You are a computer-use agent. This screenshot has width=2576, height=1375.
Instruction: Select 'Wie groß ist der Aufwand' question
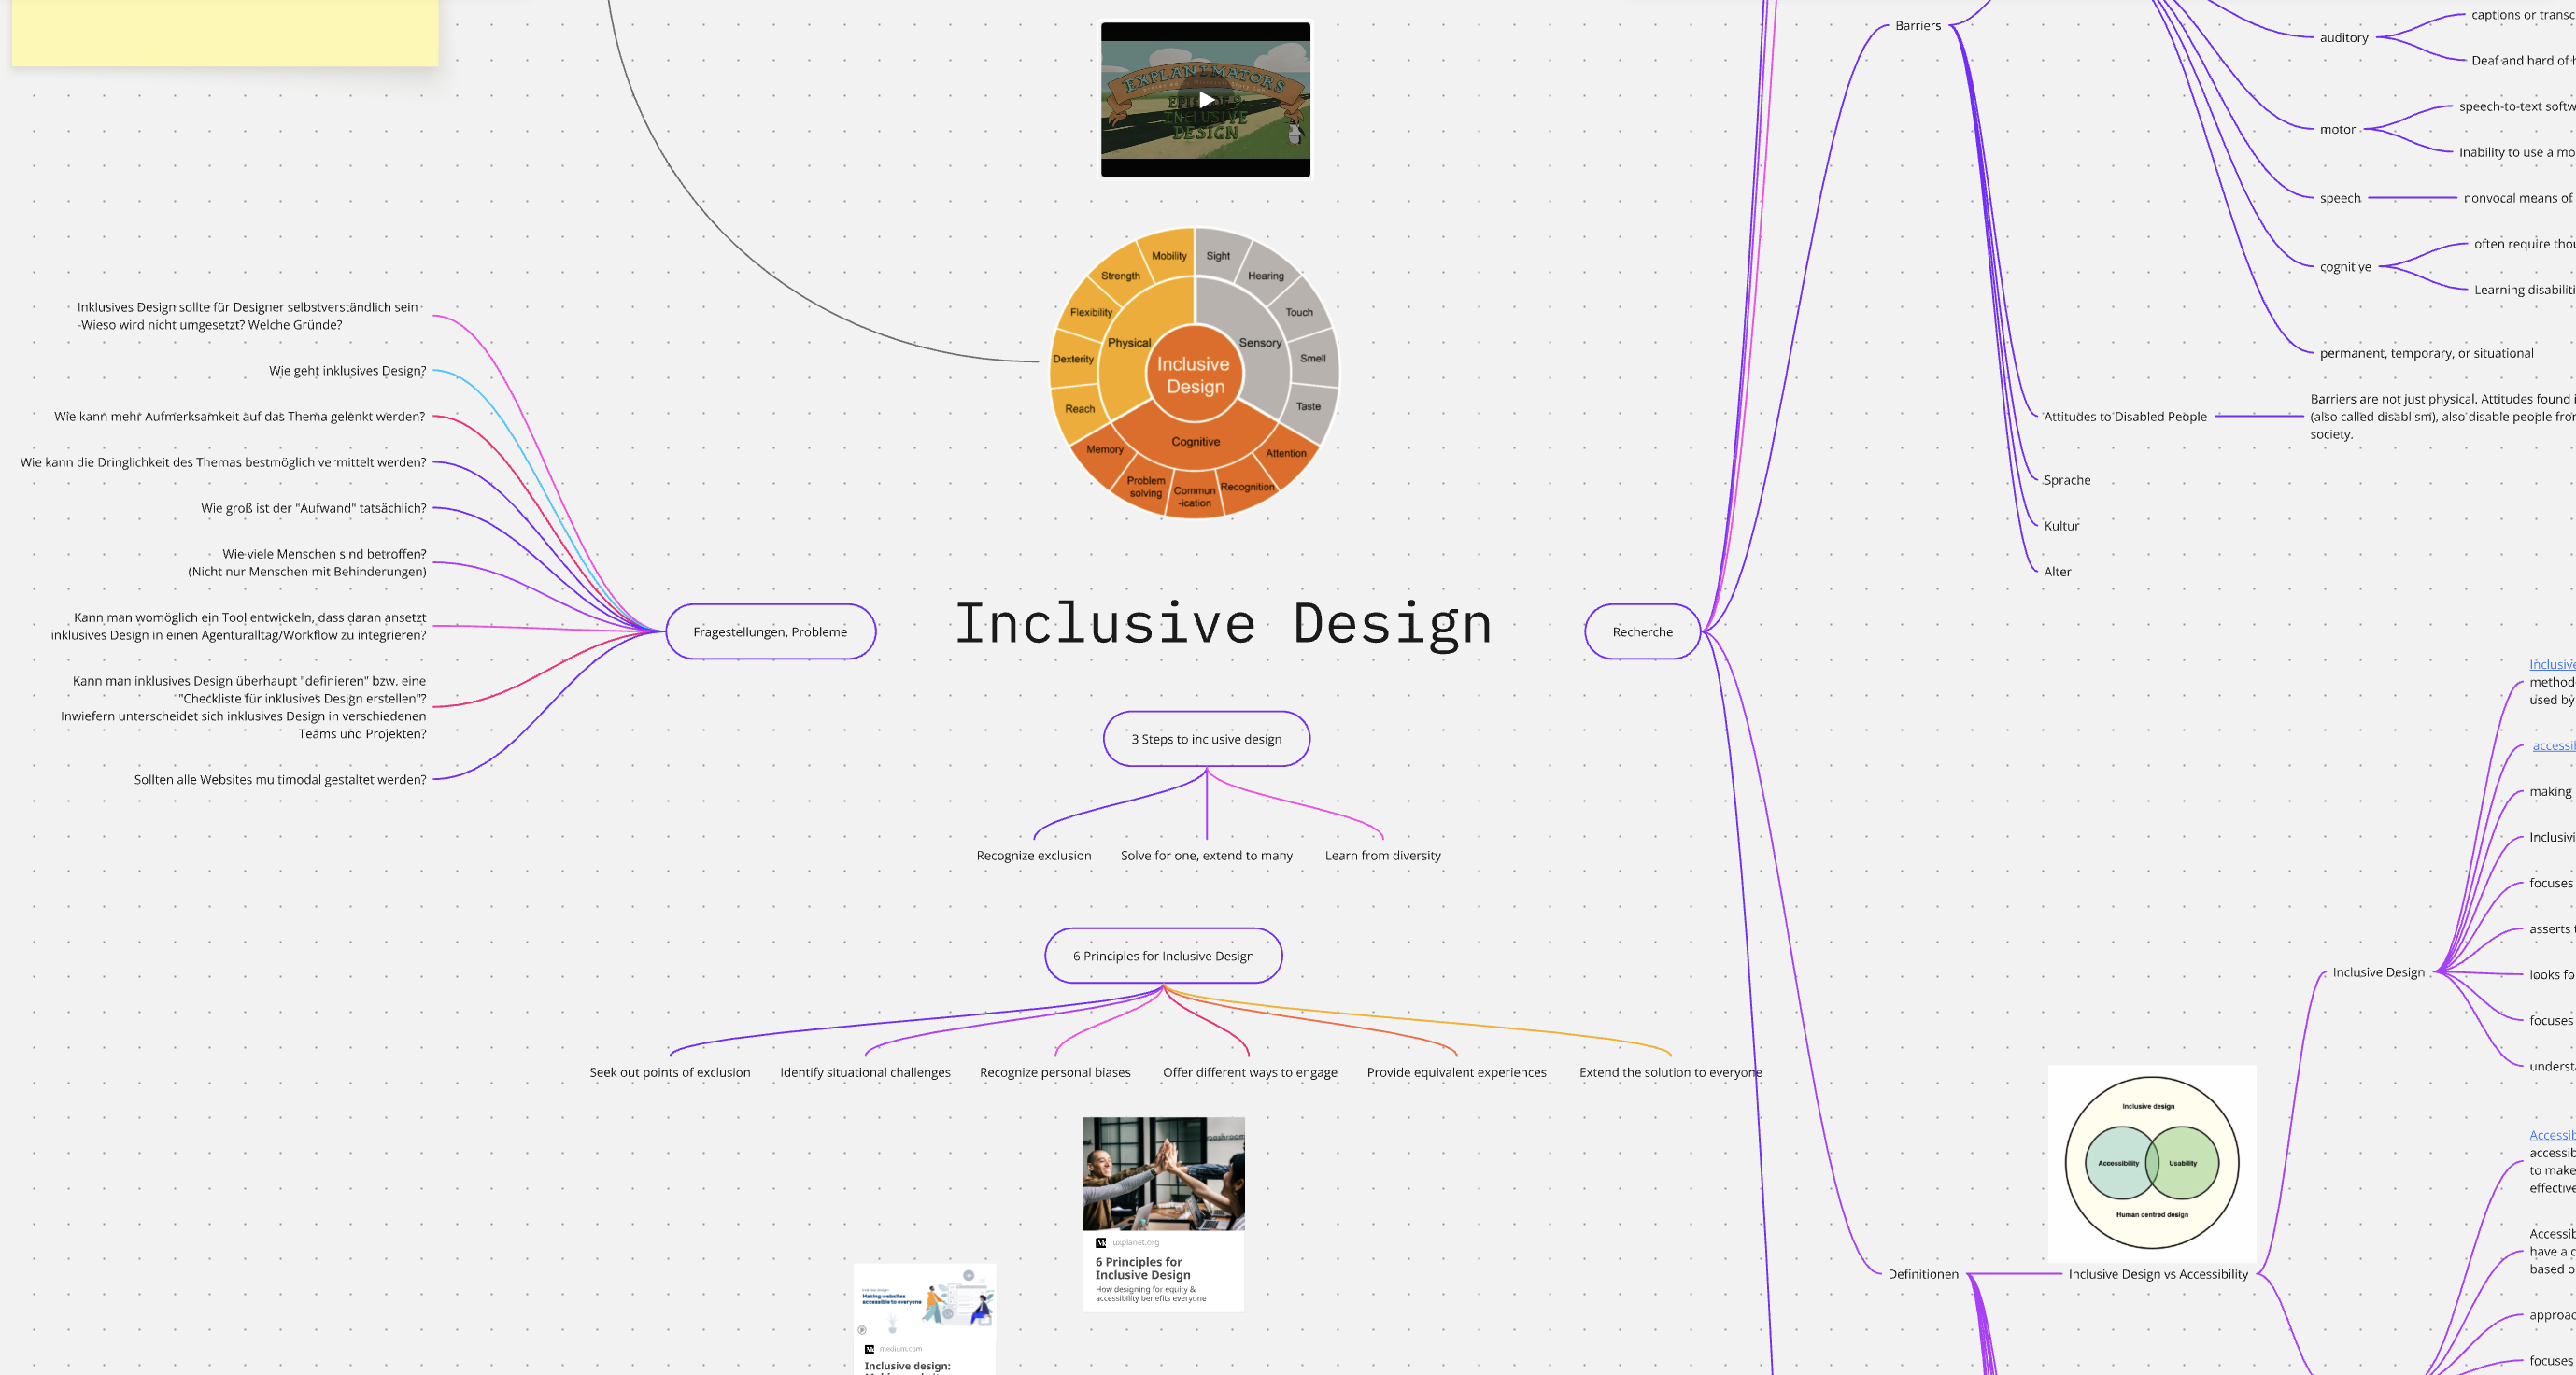pos(313,508)
